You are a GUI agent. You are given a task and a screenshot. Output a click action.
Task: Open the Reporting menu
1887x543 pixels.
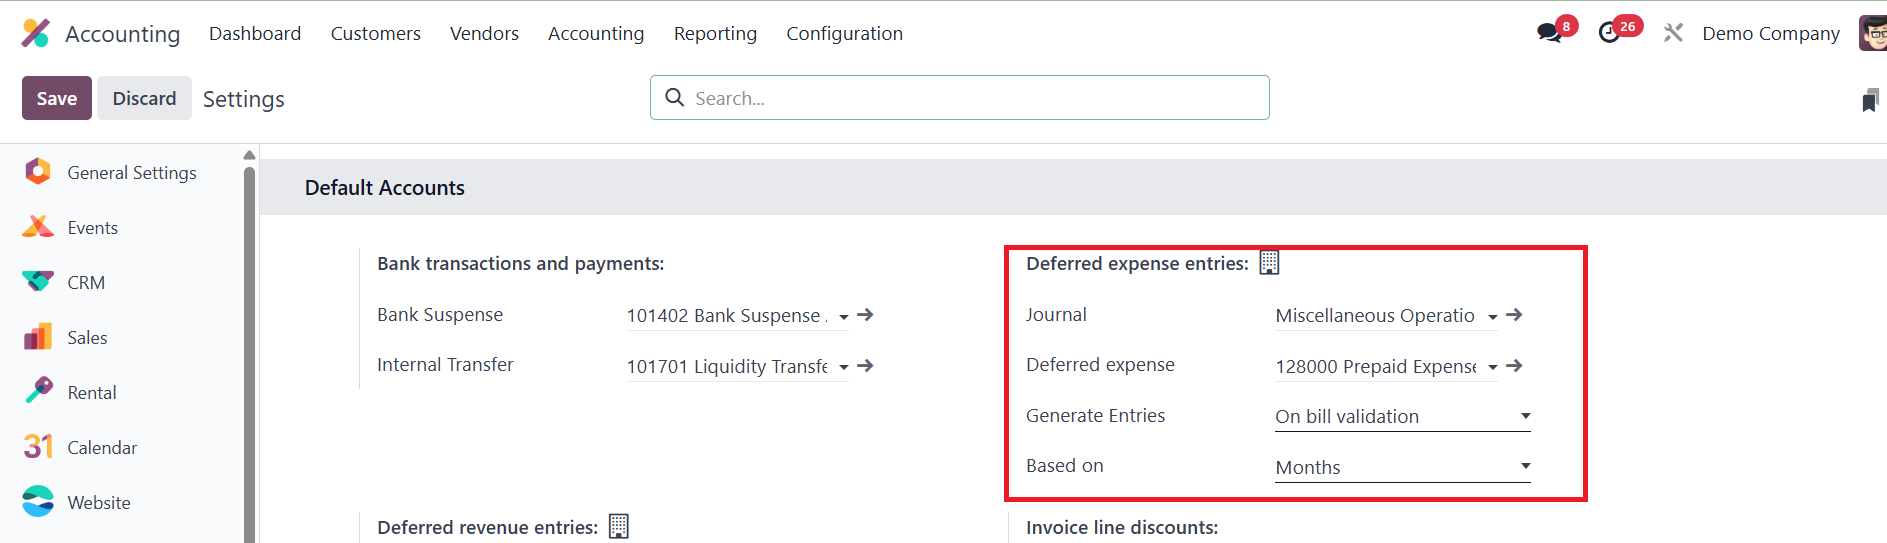[715, 33]
